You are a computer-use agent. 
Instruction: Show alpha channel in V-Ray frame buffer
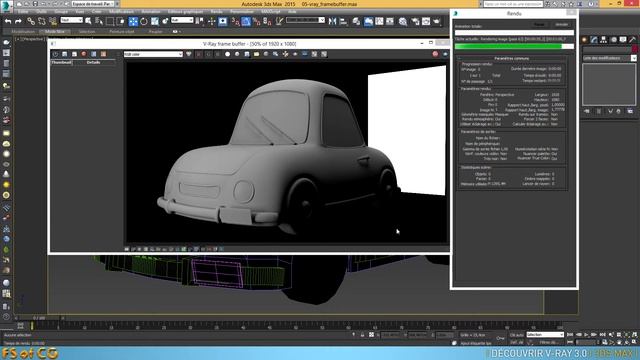pos(227,54)
